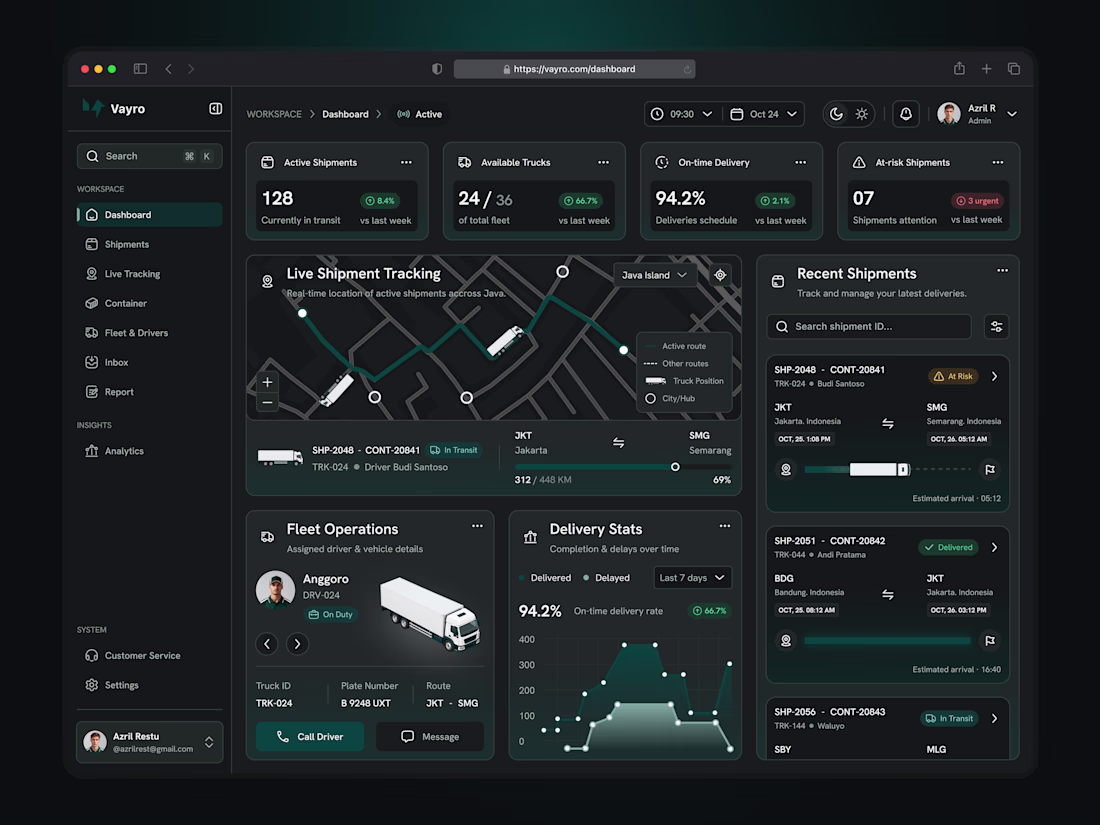Toggle the browser sidebar icon

140,69
